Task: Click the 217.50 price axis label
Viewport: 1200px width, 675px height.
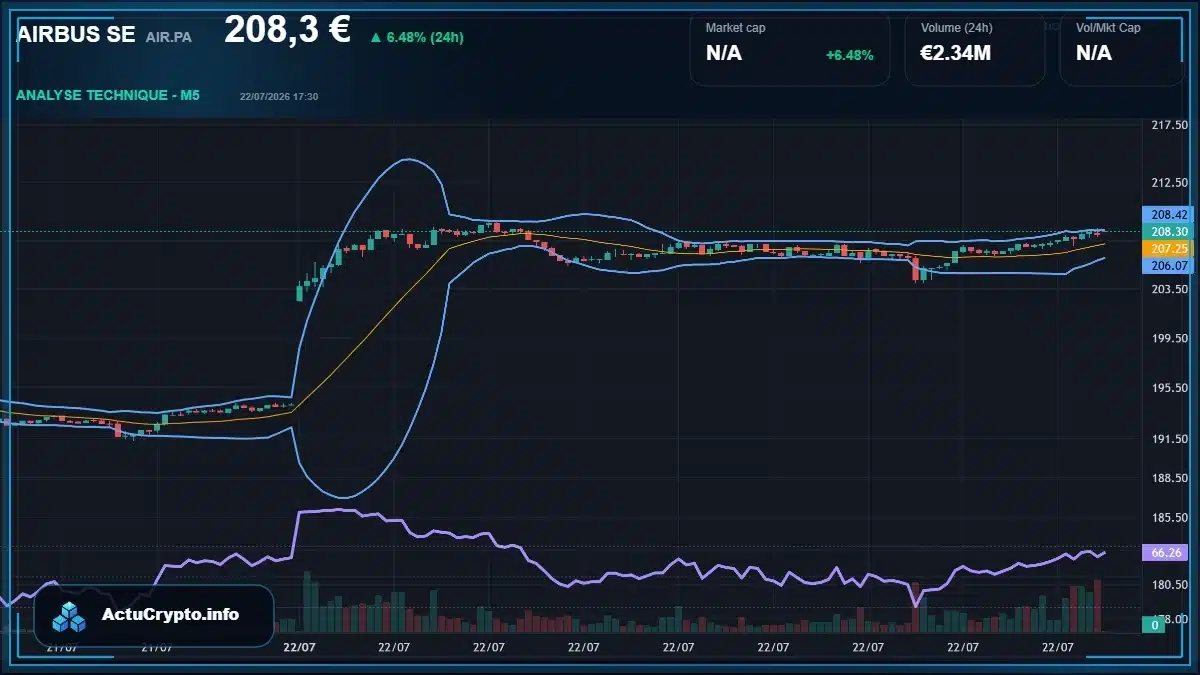Action: (1170, 125)
